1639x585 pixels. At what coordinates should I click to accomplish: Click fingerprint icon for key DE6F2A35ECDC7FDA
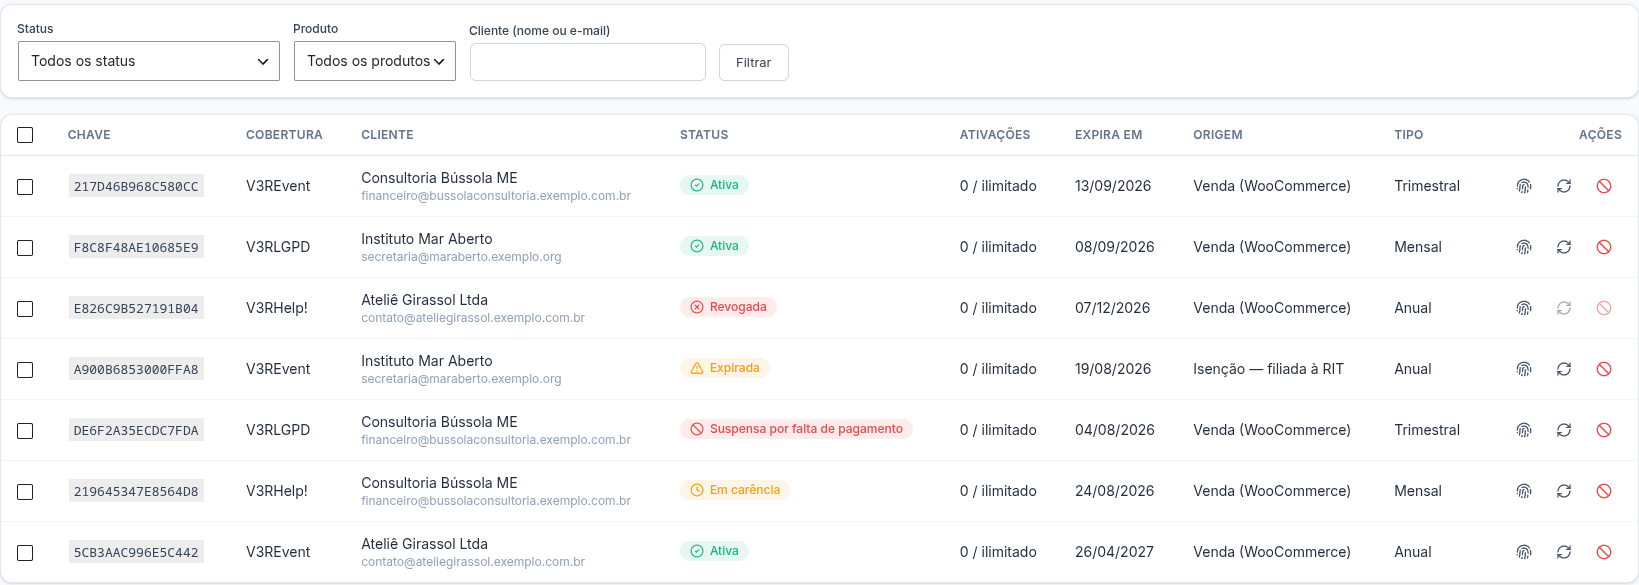[x=1524, y=430]
